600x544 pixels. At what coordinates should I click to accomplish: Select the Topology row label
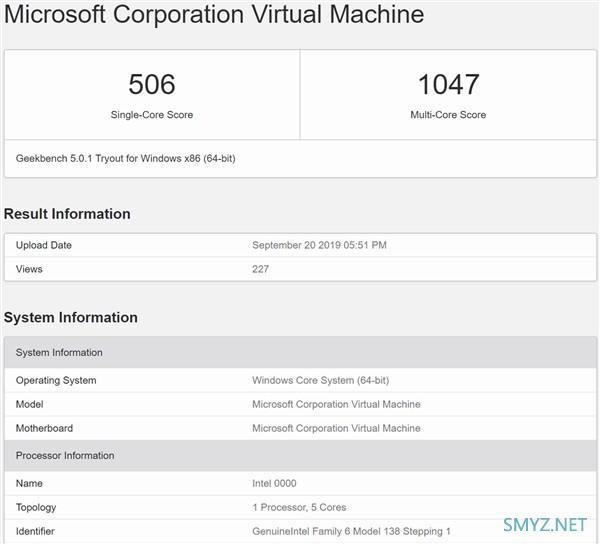[36, 508]
